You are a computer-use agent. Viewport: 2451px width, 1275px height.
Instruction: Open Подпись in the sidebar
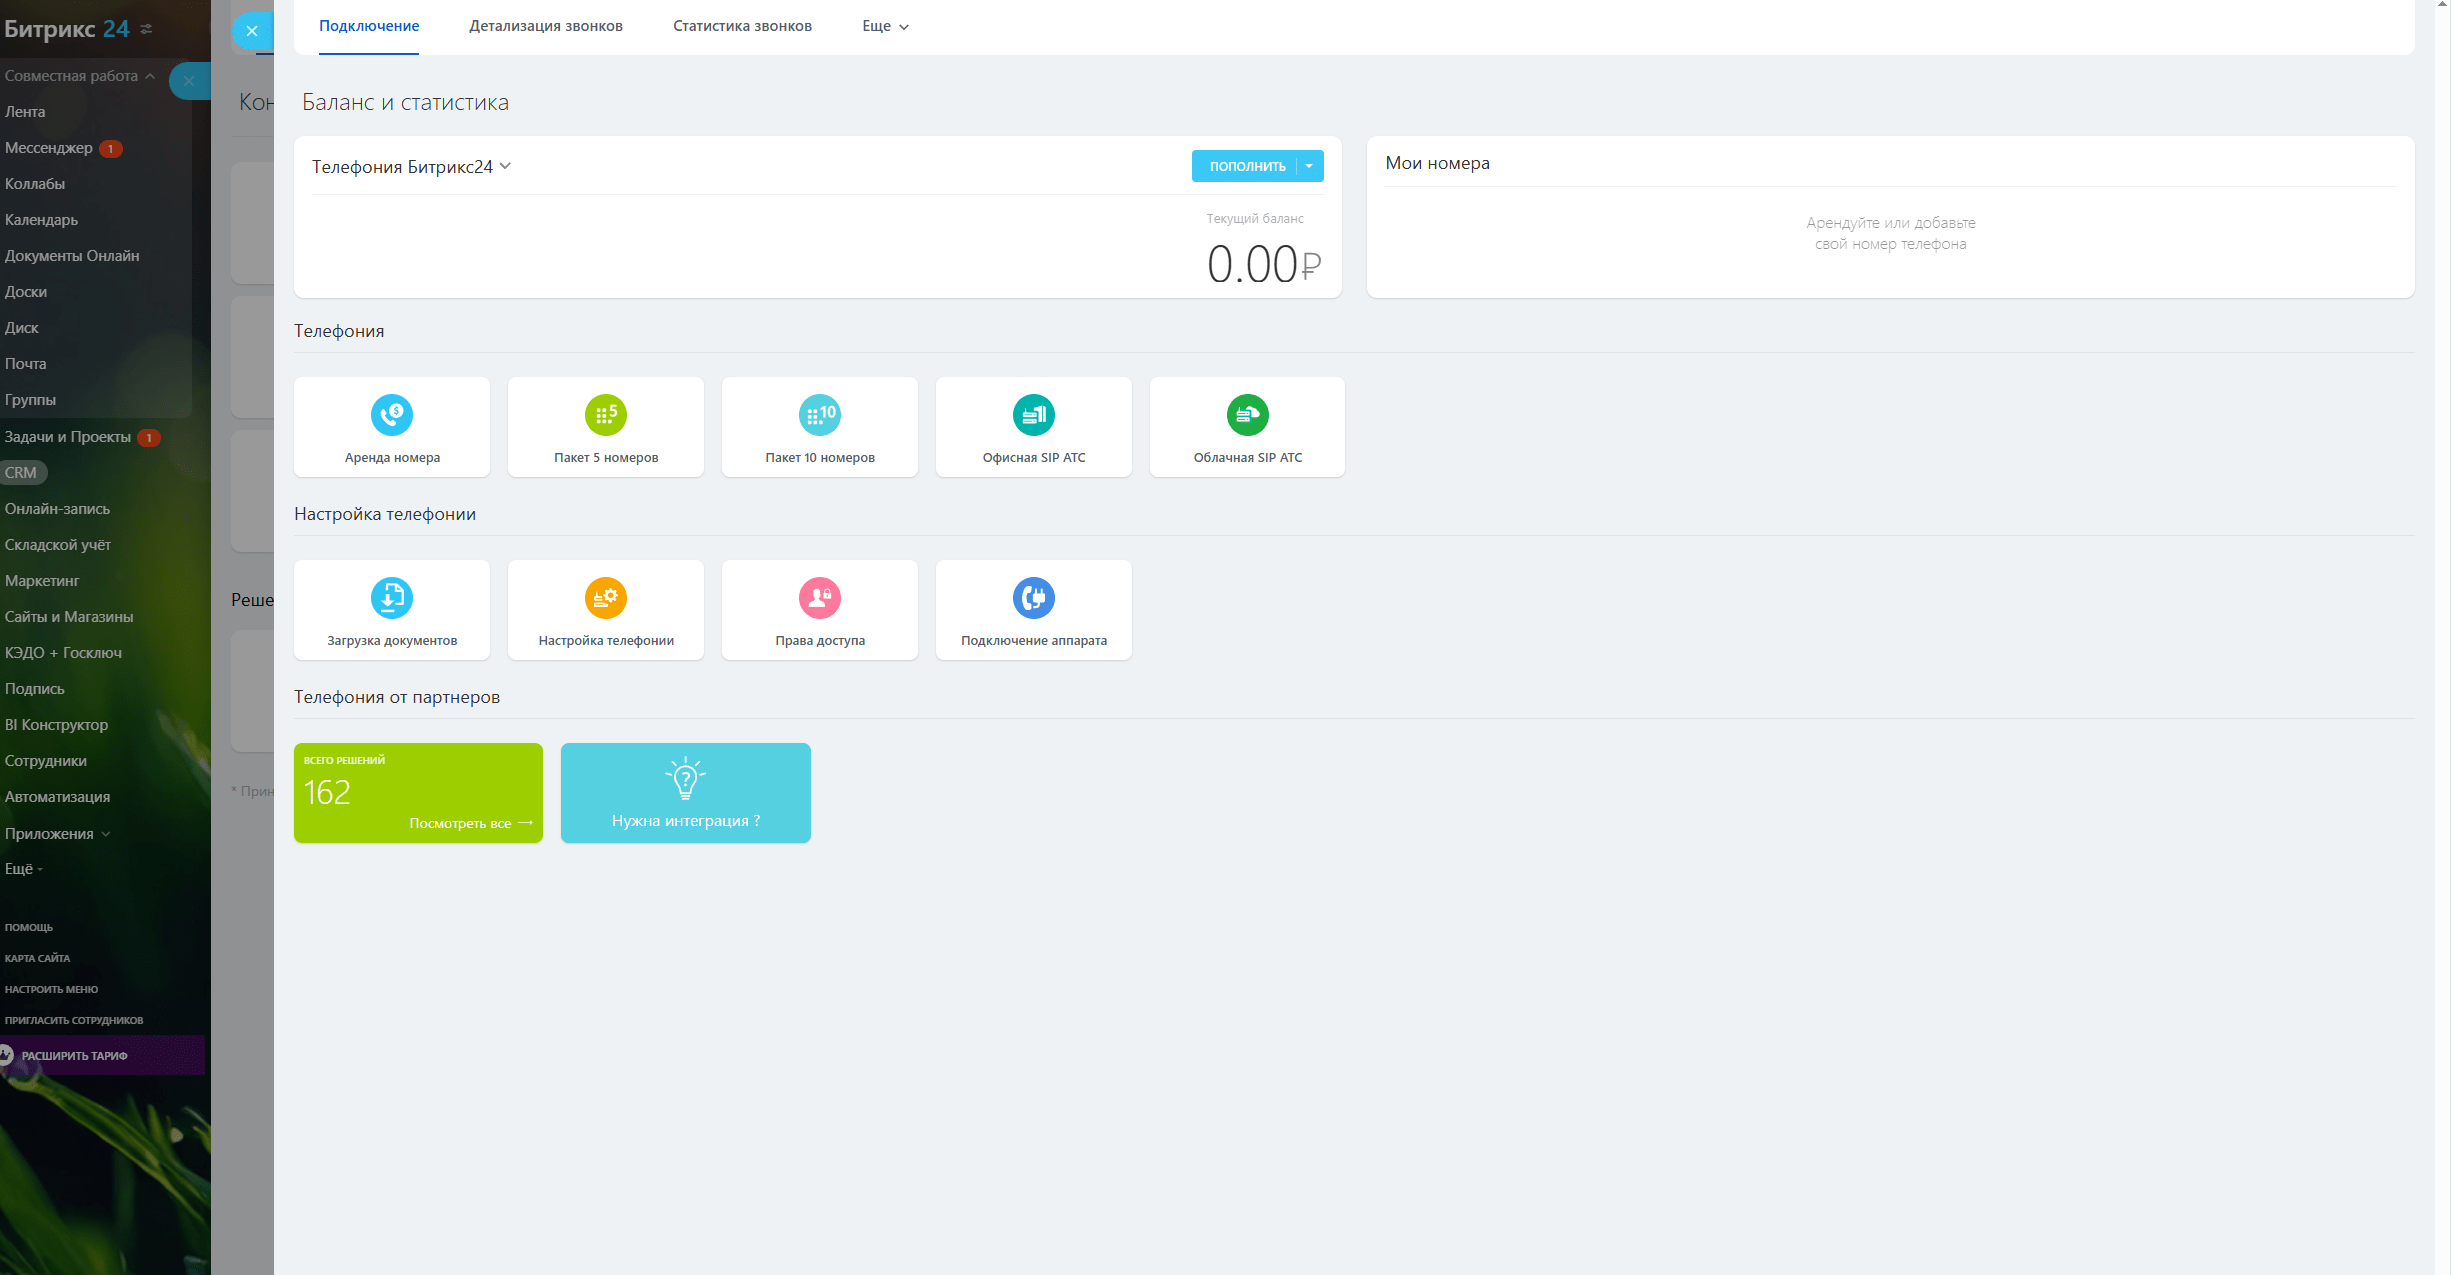tap(34, 689)
